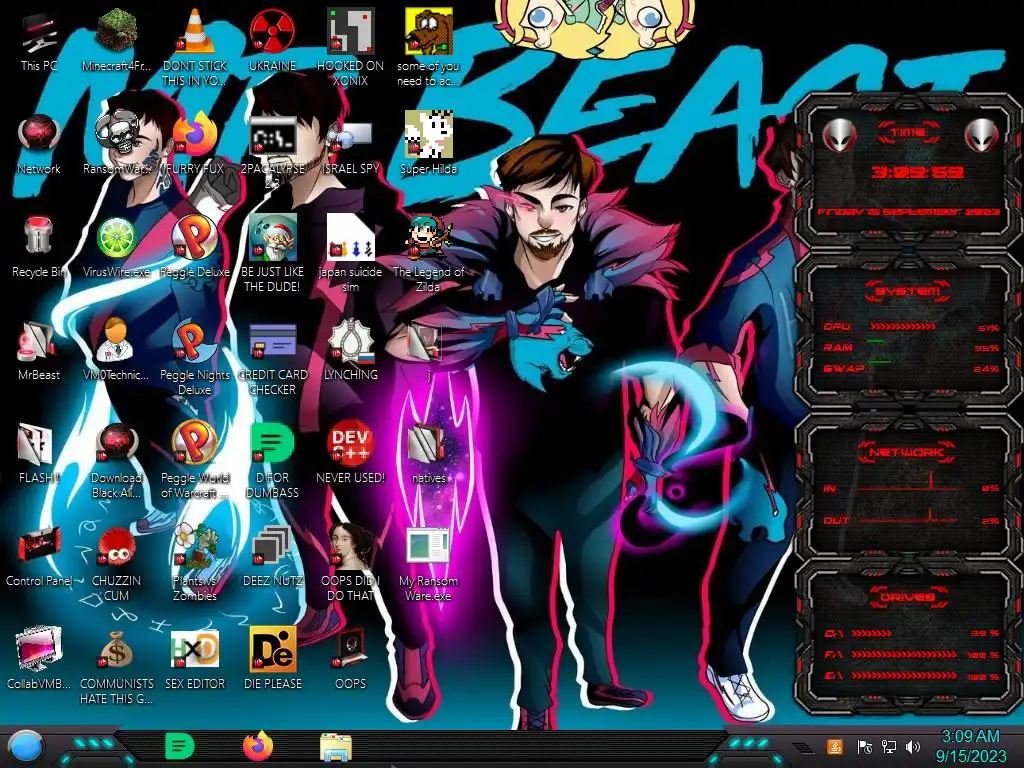Select the DIE PLEASE De icon
Screen dimensions: 1024x768
tap(272, 660)
